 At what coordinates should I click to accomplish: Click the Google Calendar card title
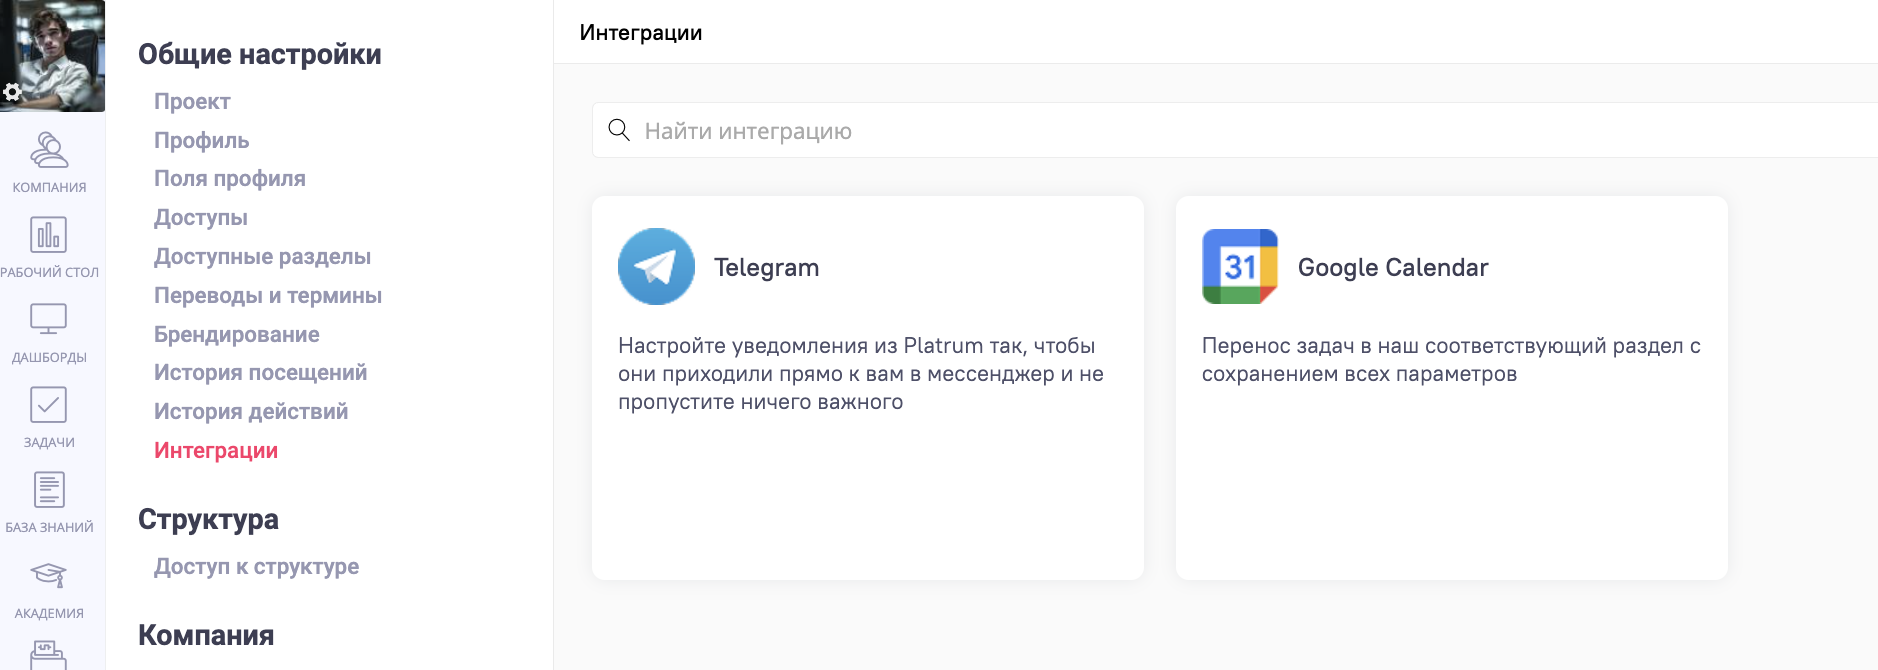tap(1393, 267)
